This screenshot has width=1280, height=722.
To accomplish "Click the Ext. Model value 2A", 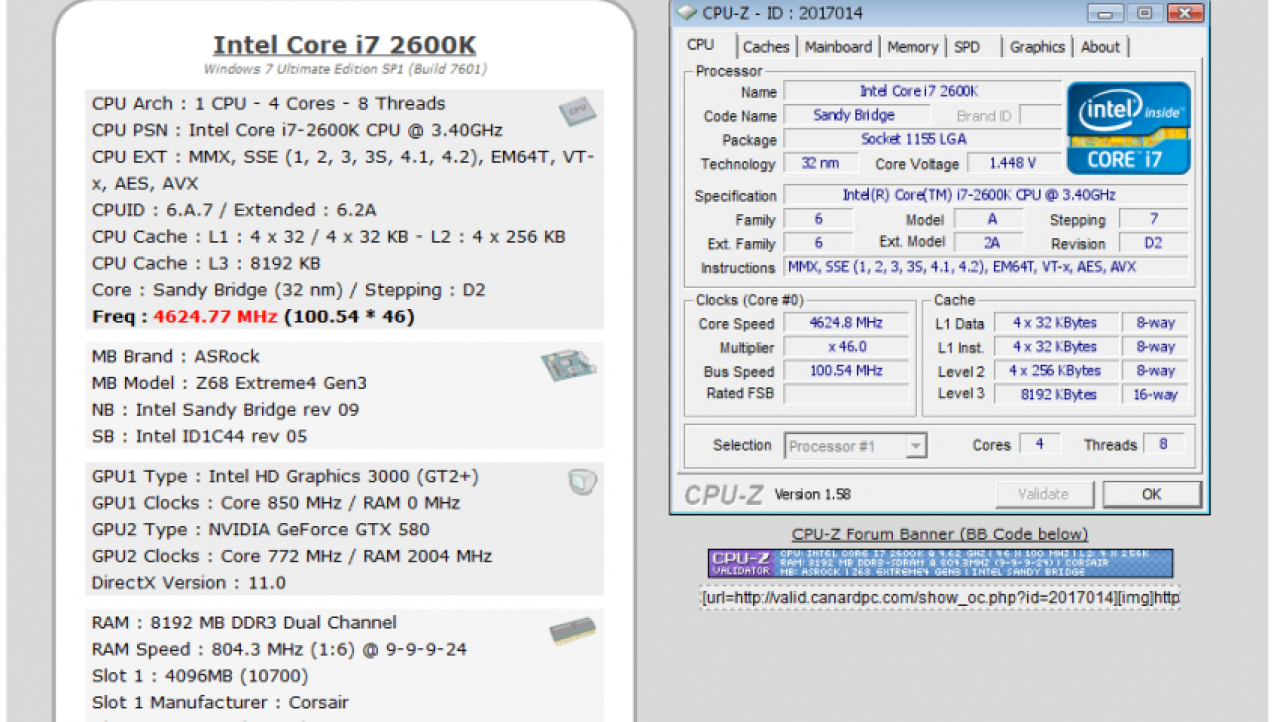I will [989, 243].
